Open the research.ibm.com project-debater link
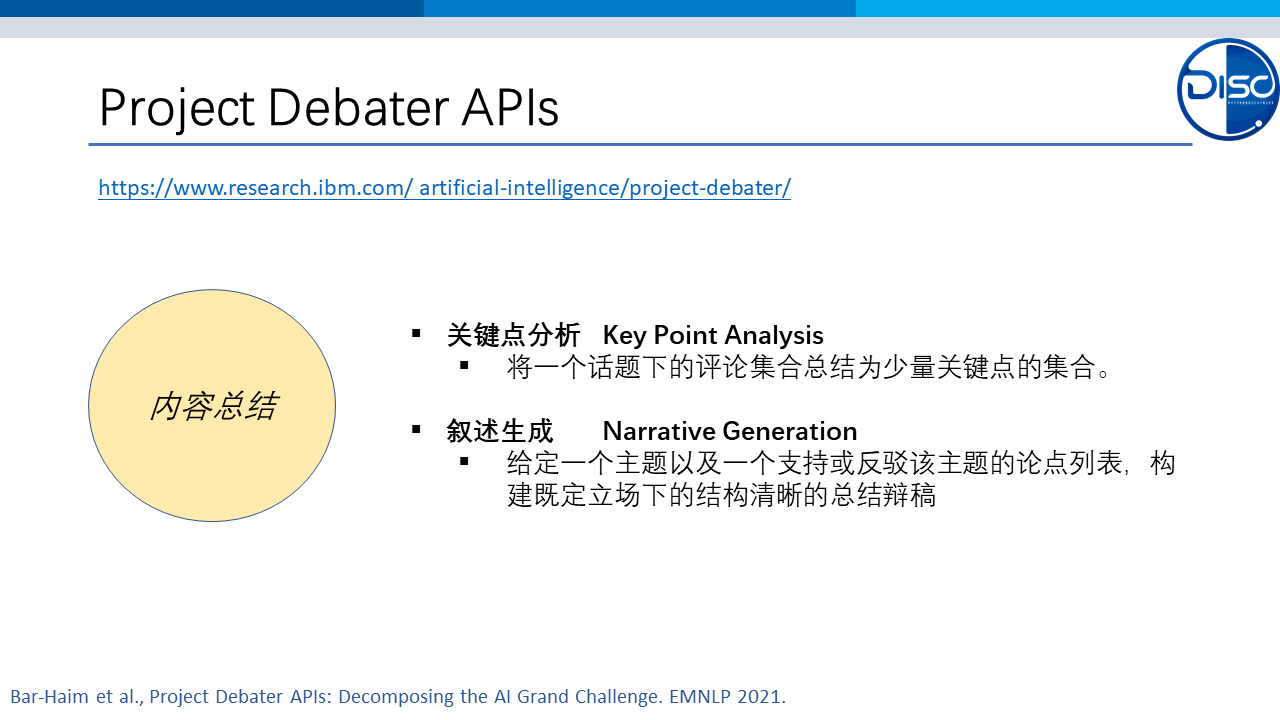Image resolution: width=1280 pixels, height=720 pixels. tap(444, 187)
